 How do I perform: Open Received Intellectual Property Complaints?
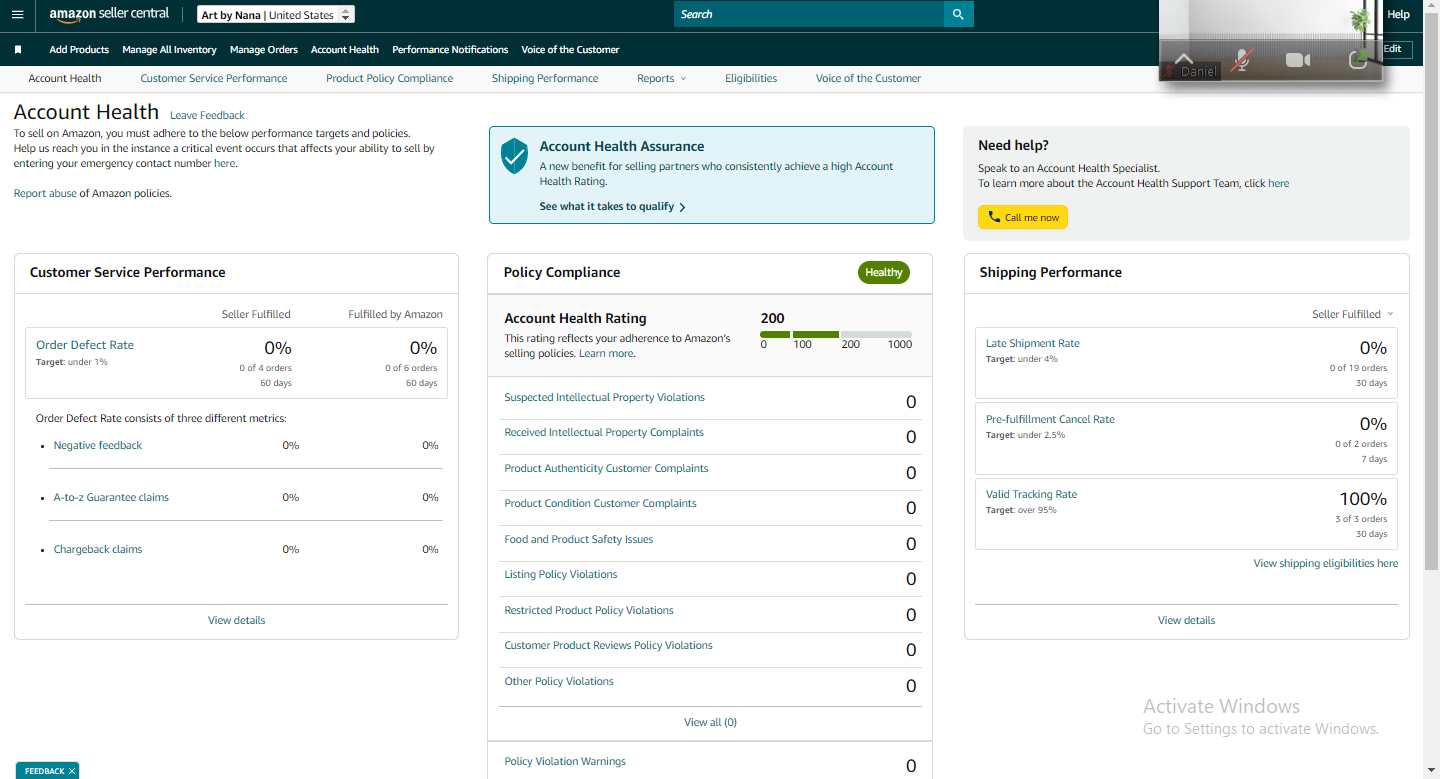point(604,432)
